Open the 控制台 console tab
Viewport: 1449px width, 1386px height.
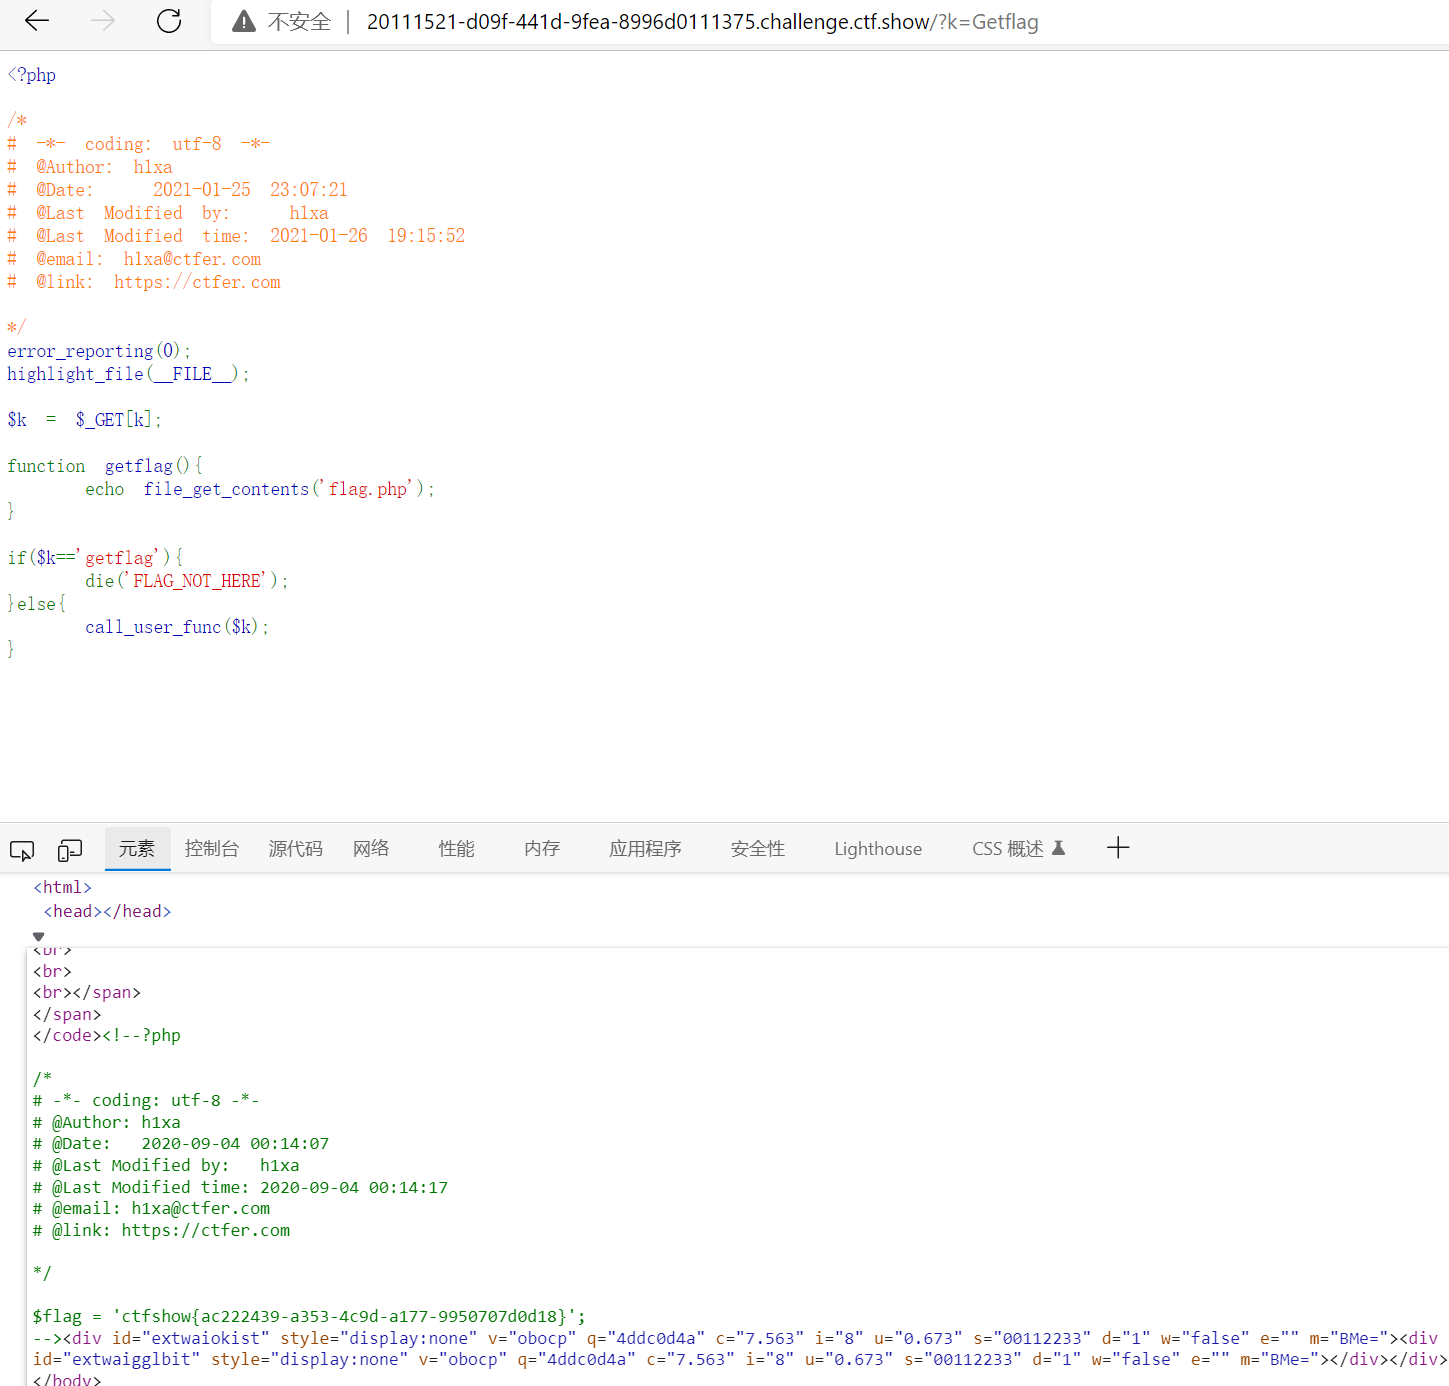(x=212, y=849)
